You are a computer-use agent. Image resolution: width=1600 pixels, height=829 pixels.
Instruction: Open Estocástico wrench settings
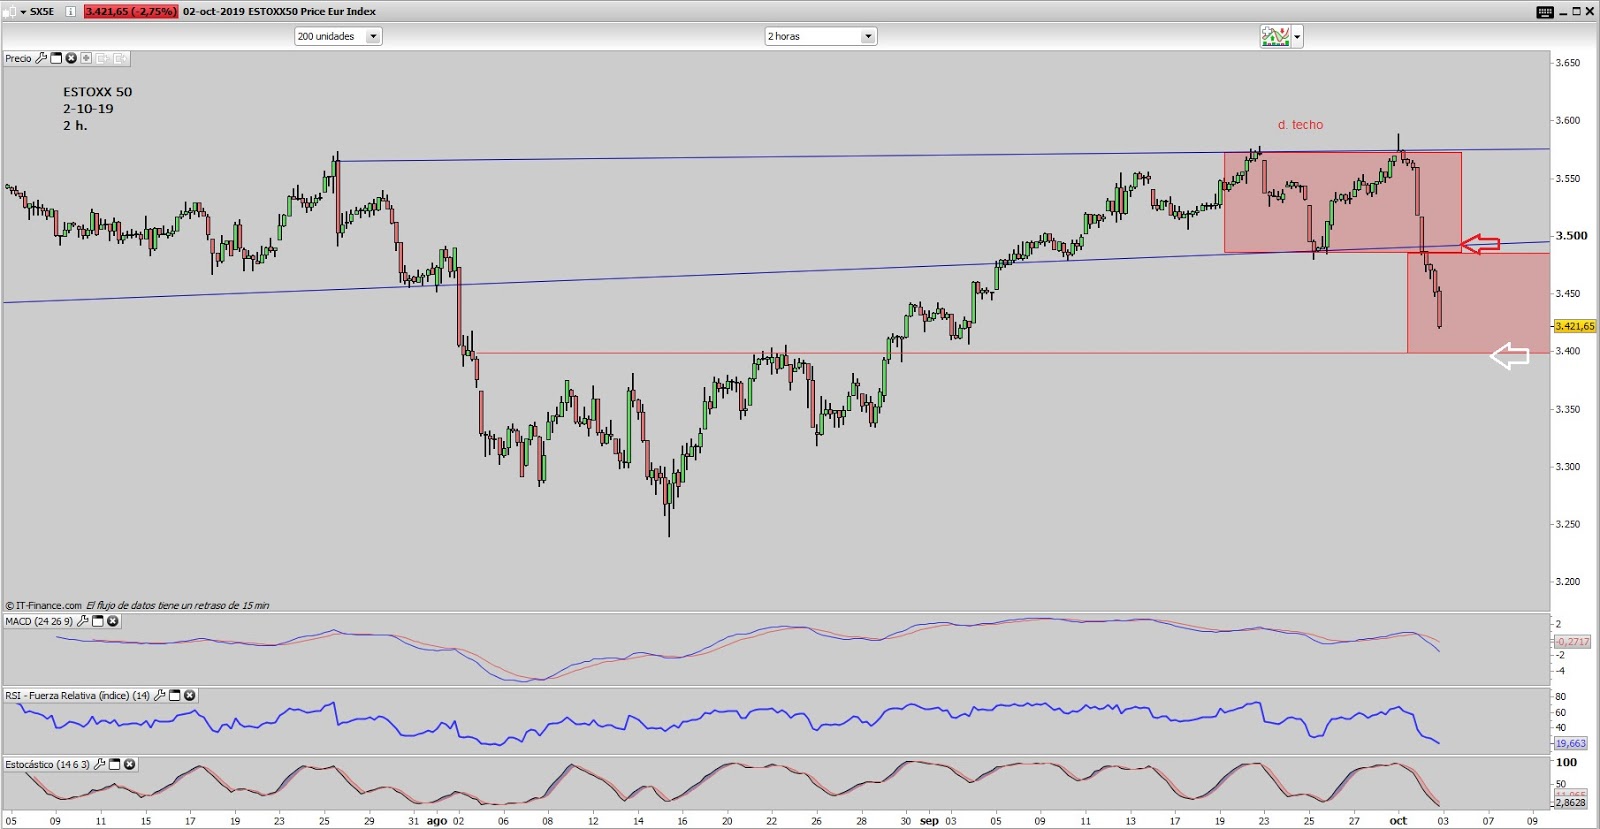click(x=99, y=764)
